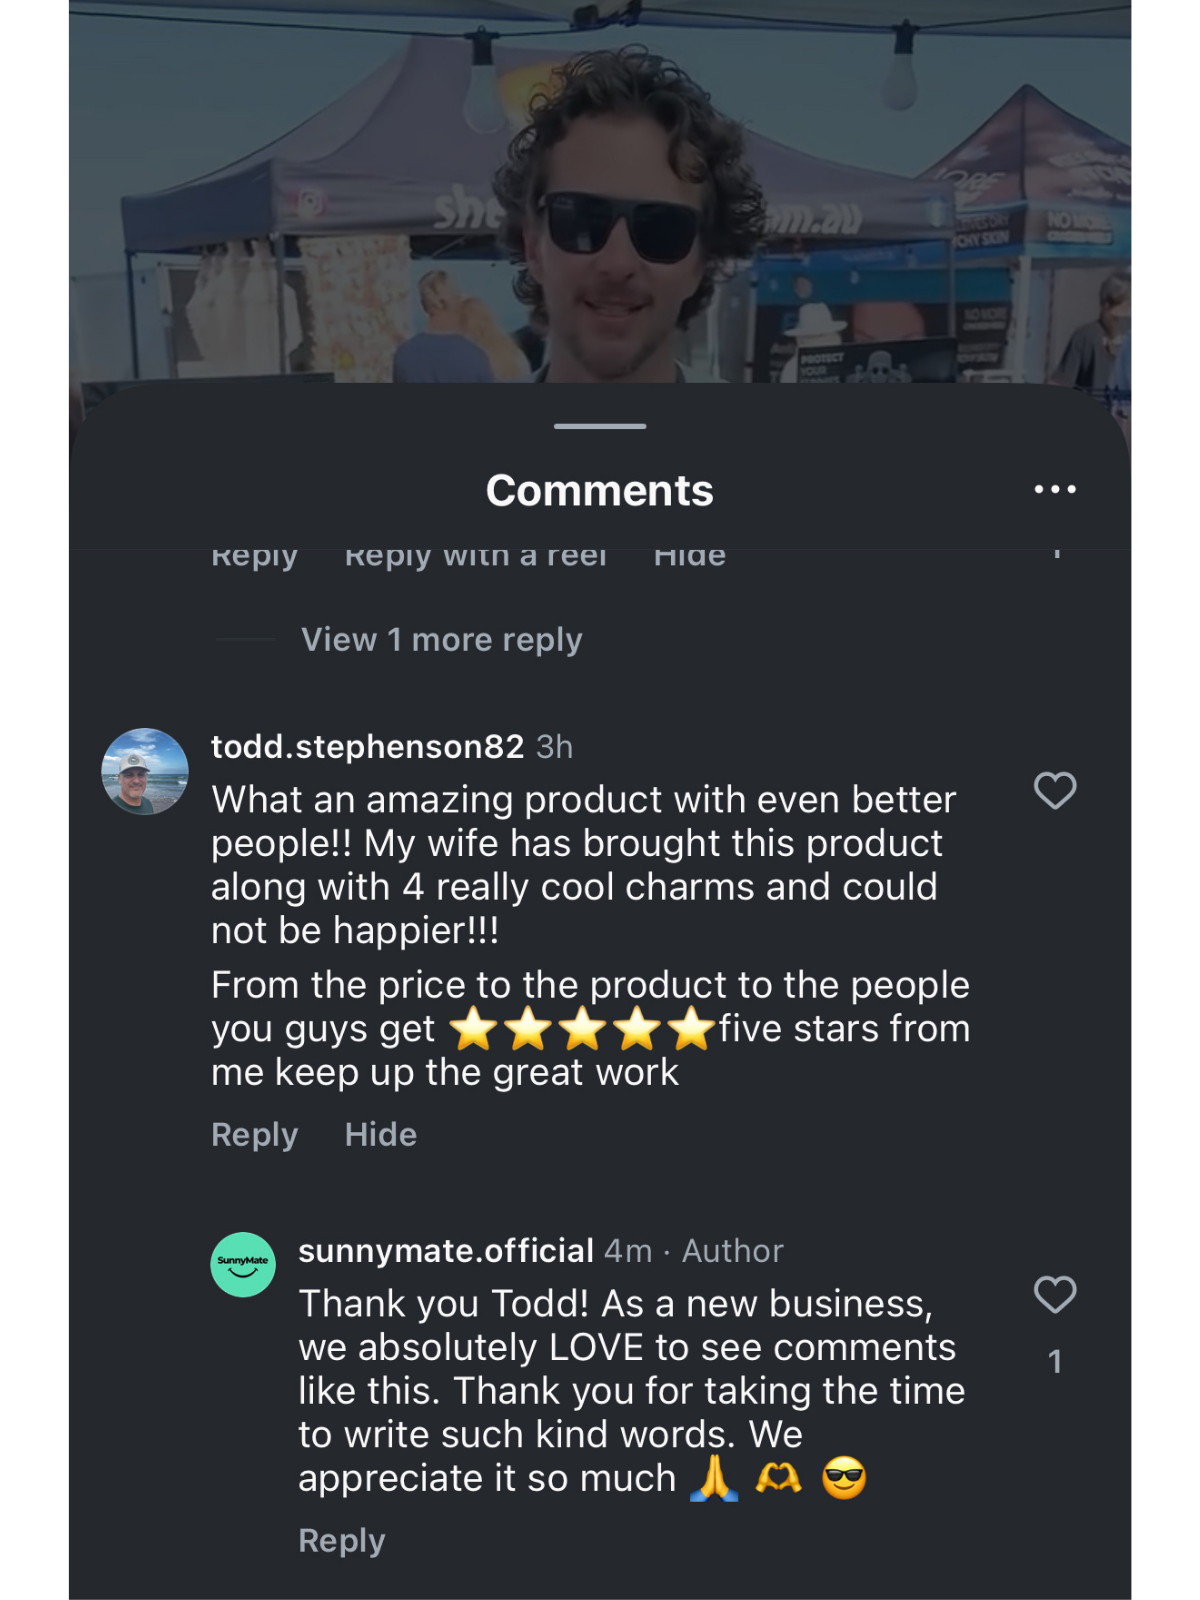
Task: Like sunnymate.official's reply with the heart
Action: tap(1055, 1295)
